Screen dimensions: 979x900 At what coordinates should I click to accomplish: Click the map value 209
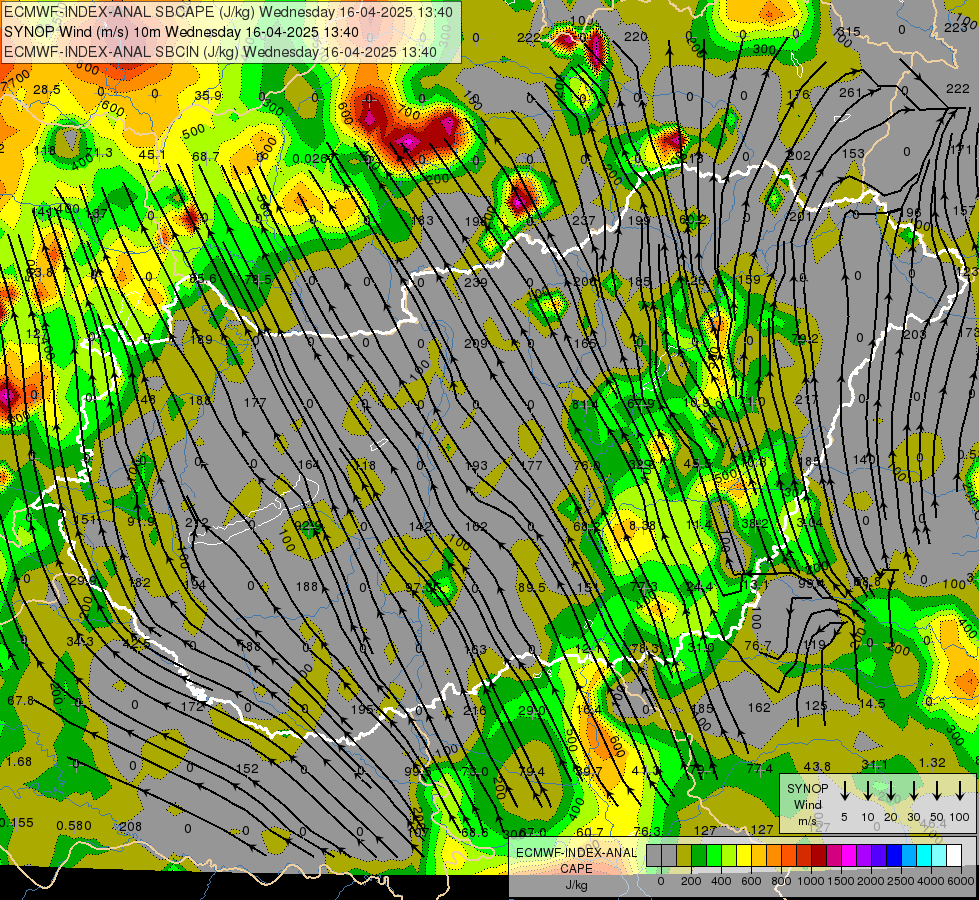[476, 344]
